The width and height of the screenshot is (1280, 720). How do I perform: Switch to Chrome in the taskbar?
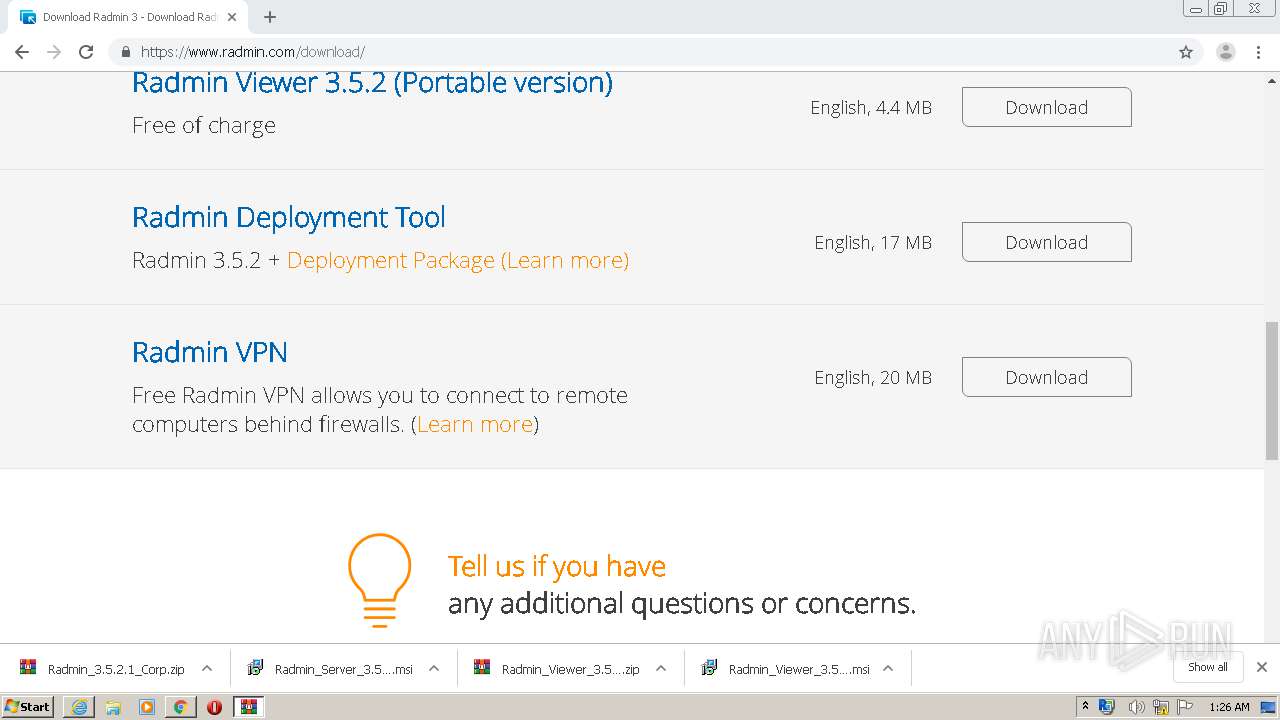181,707
